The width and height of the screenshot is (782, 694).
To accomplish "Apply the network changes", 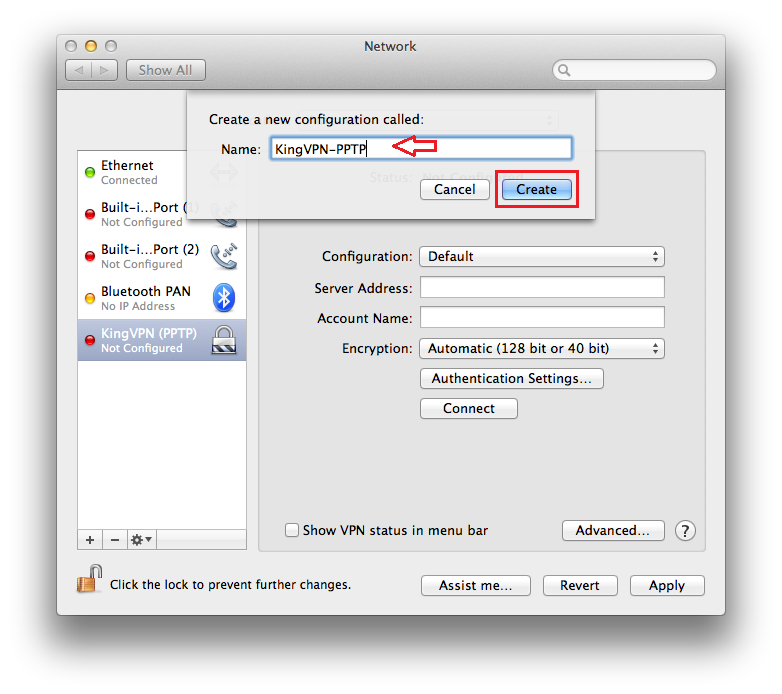I will click(667, 585).
